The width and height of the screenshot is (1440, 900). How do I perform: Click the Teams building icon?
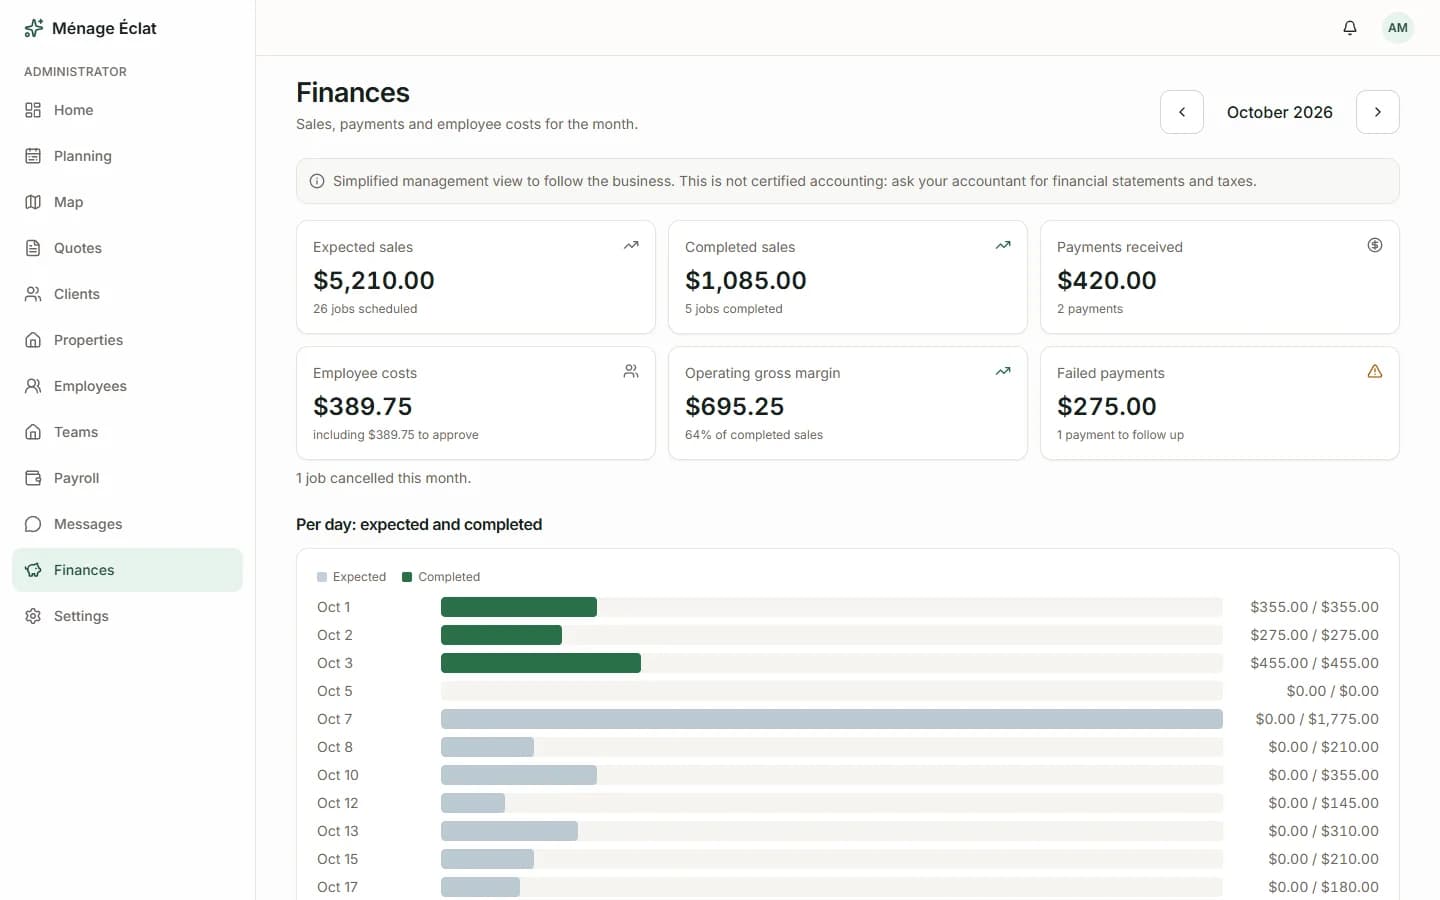[x=33, y=432]
